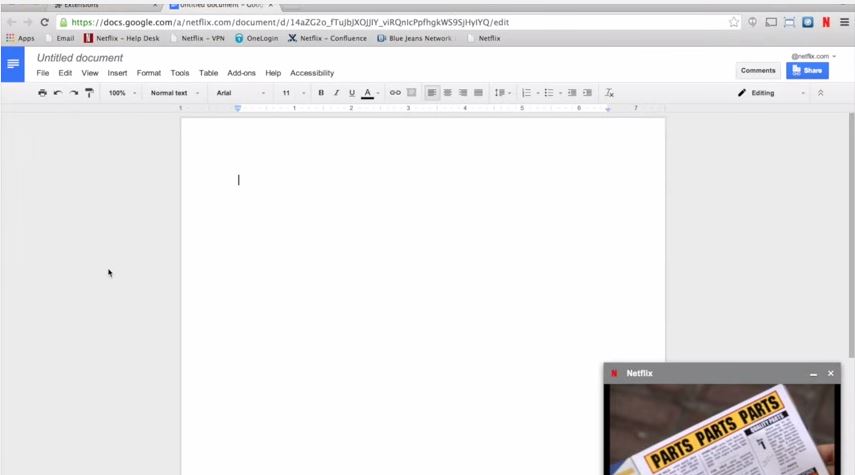Image resolution: width=855 pixels, height=475 pixels.
Task: Click the cast extension icon
Action: pyautogui.click(x=770, y=22)
